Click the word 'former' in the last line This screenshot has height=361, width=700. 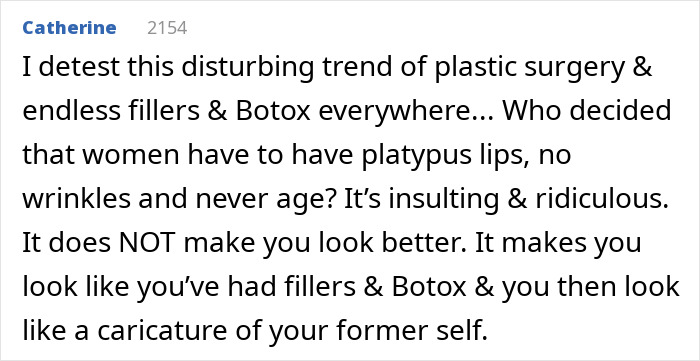point(380,331)
